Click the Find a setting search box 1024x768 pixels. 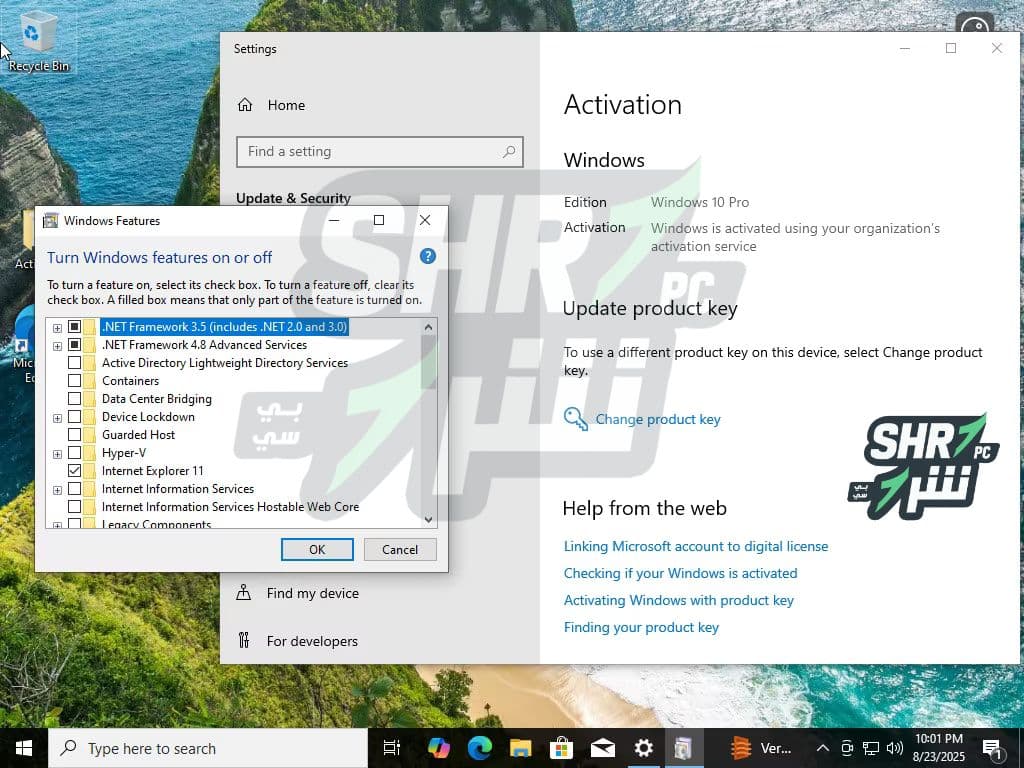379,152
